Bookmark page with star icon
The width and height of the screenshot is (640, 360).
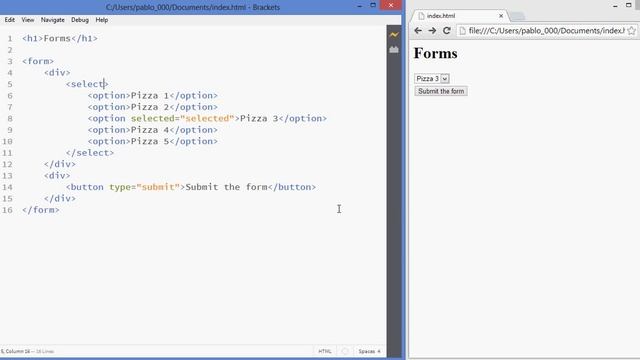(631, 31)
